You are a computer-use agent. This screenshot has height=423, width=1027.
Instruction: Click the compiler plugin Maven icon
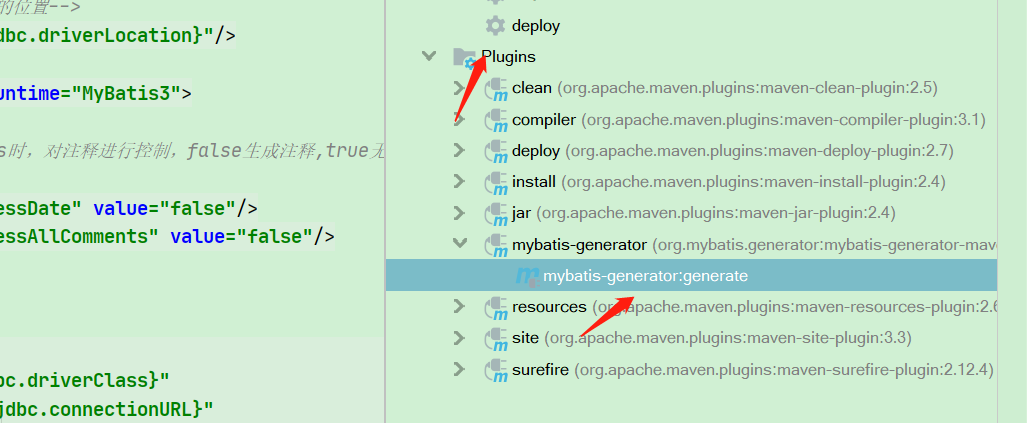point(496,120)
